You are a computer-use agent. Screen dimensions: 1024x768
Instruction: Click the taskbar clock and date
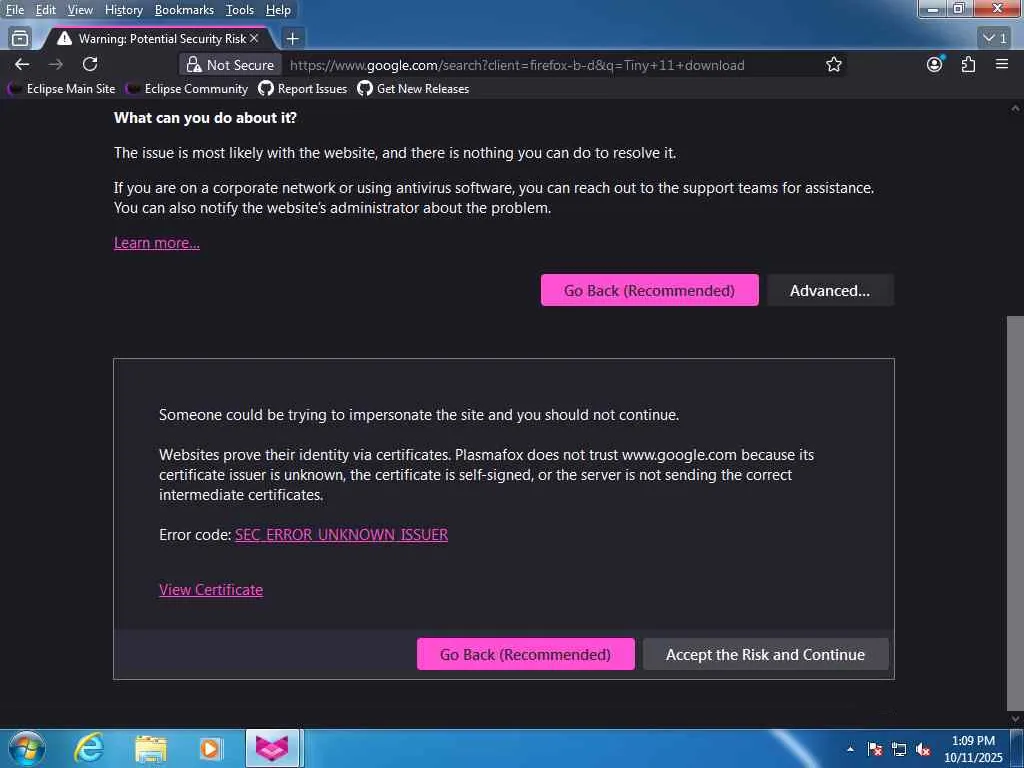[973, 749]
